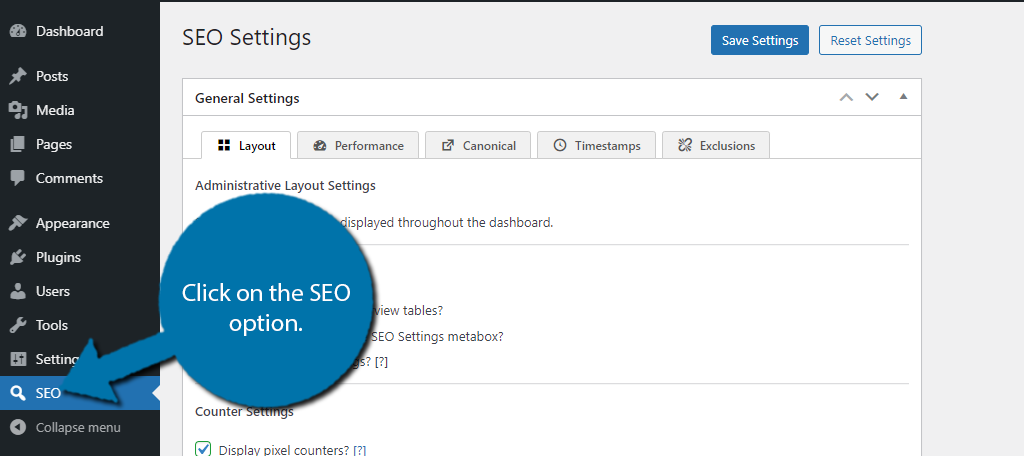Switch to the Layout tab
The height and width of the screenshot is (456, 1024).
(246, 145)
